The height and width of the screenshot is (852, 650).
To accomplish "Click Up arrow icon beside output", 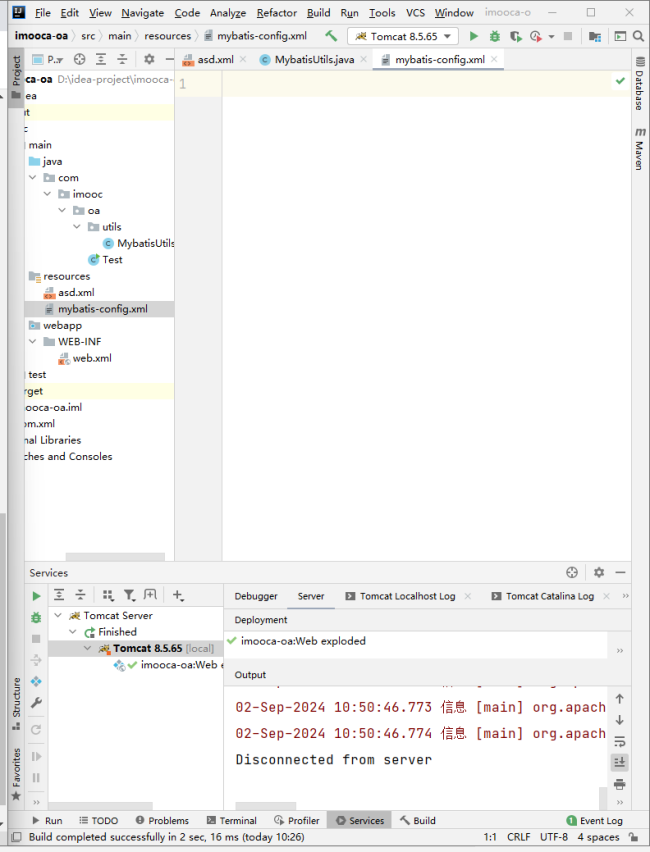I will tap(620, 699).
